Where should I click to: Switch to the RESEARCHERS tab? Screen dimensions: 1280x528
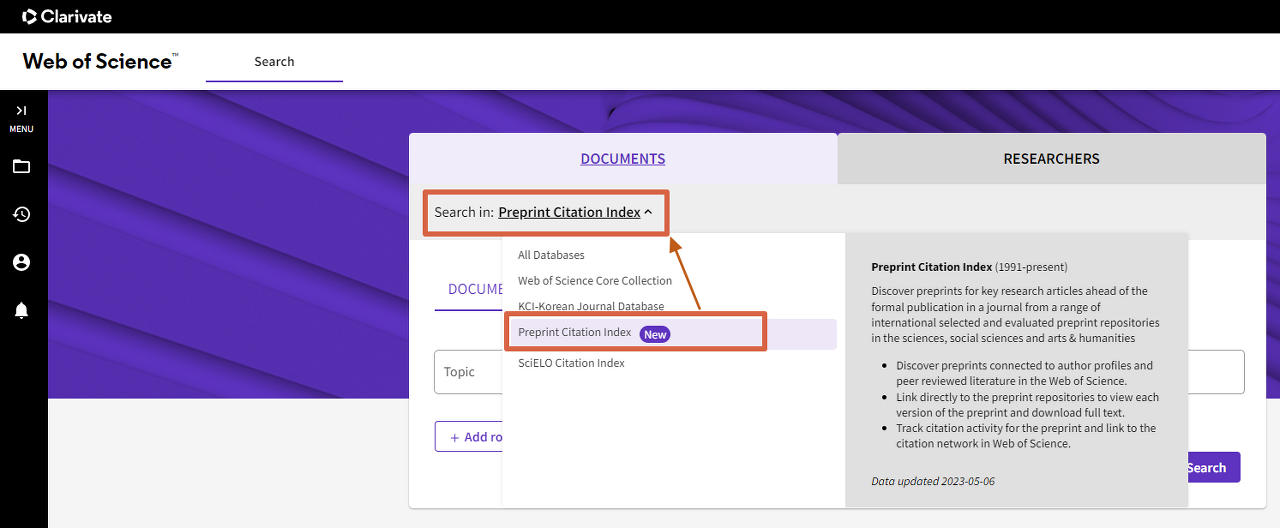click(x=1051, y=159)
